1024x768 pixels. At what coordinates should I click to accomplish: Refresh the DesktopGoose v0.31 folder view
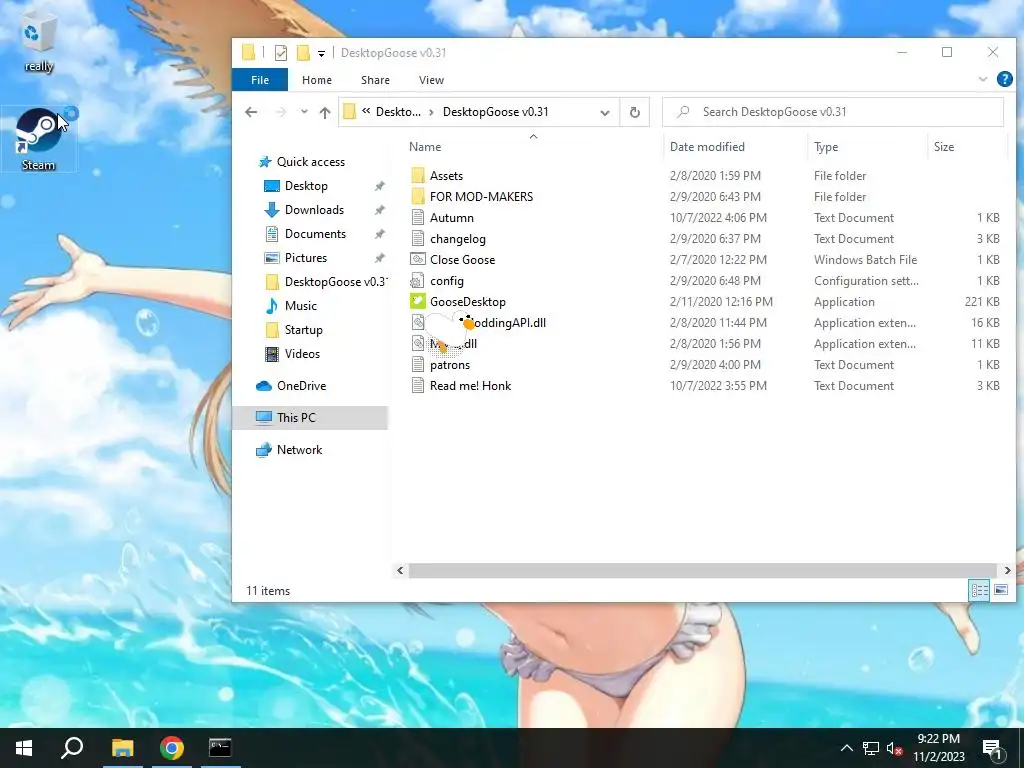pos(634,112)
